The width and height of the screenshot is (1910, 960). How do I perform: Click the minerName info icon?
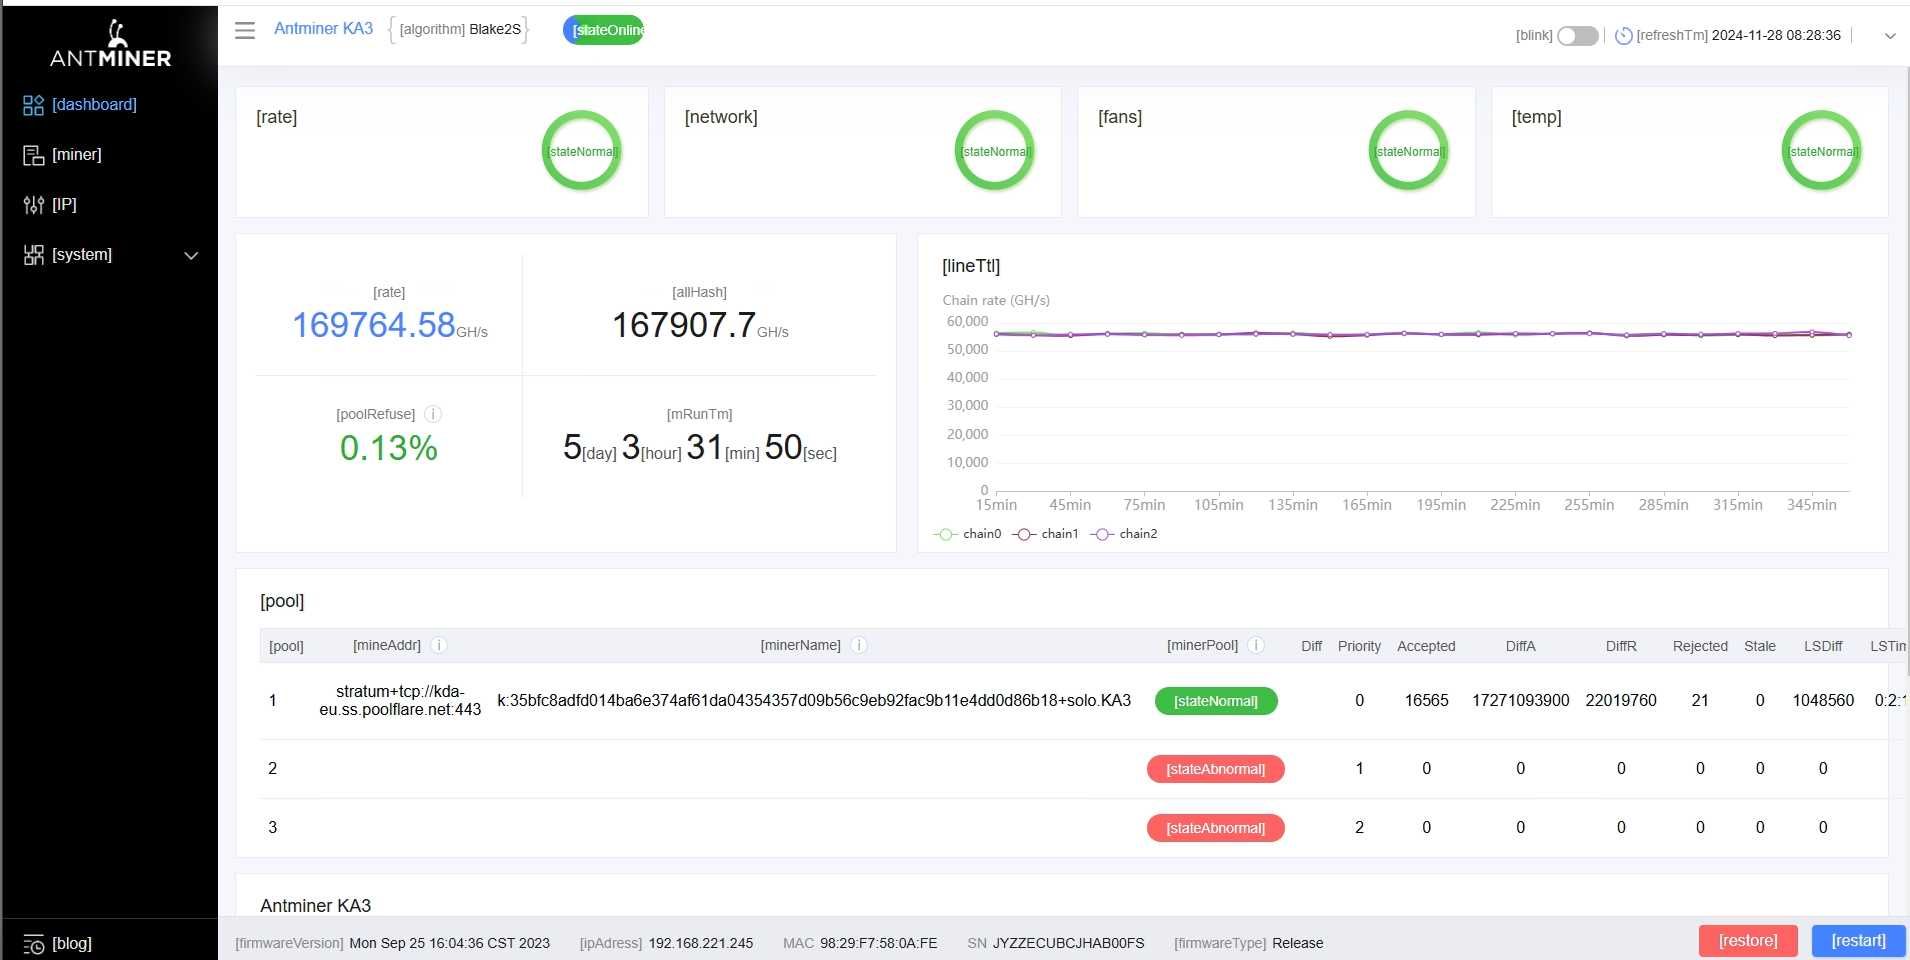coord(858,646)
